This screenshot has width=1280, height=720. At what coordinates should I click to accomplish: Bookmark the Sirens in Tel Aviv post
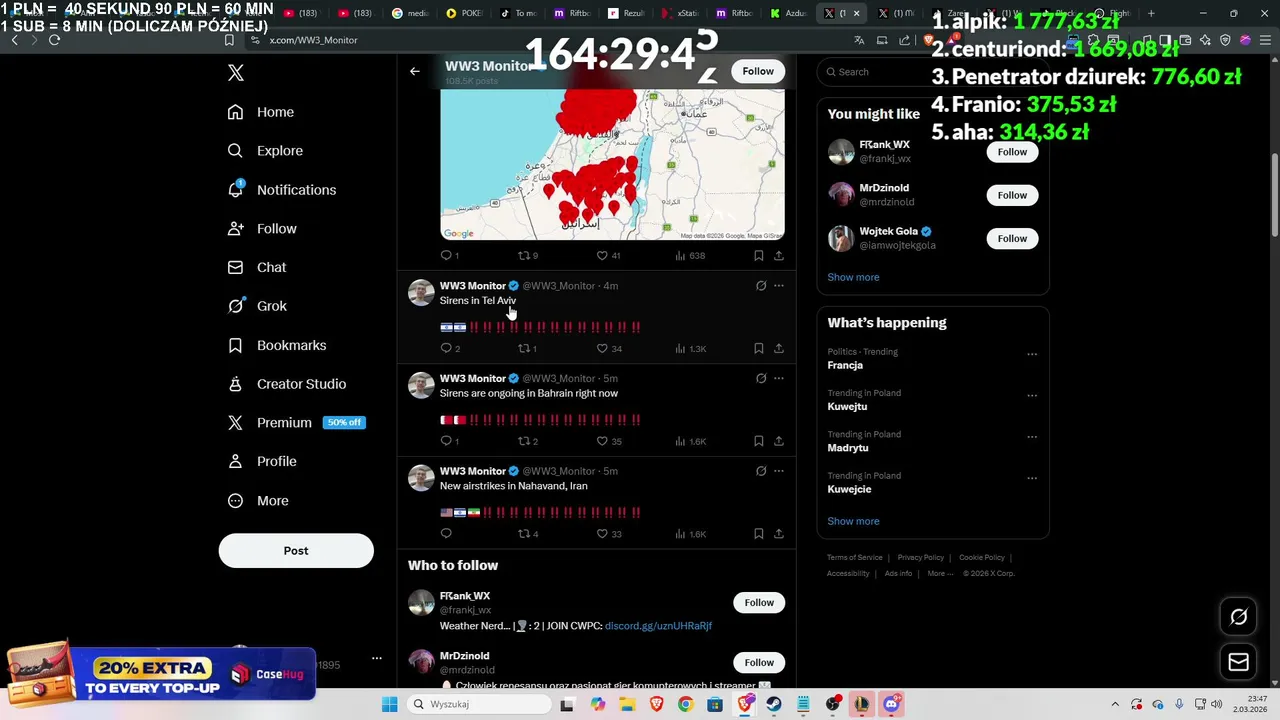point(759,348)
